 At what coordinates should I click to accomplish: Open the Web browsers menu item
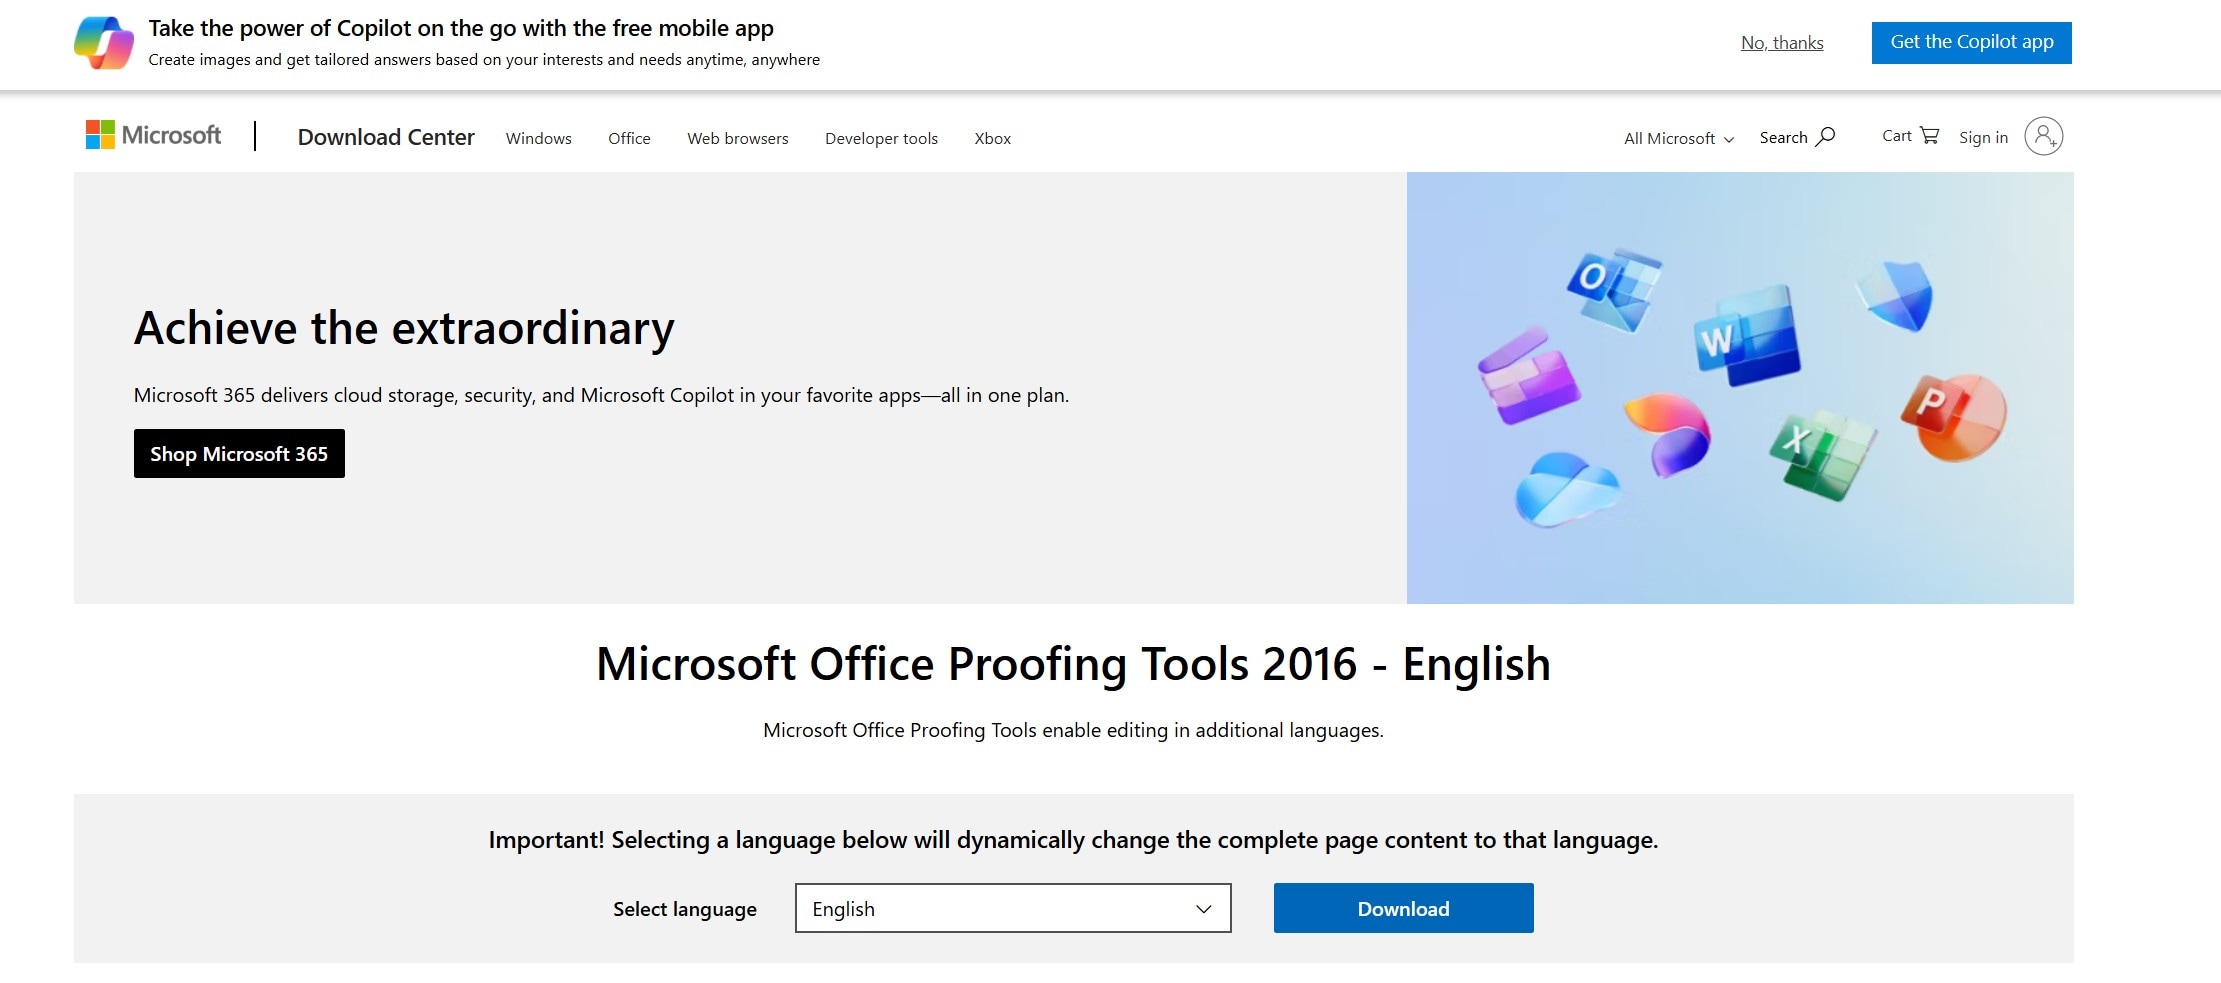click(738, 138)
